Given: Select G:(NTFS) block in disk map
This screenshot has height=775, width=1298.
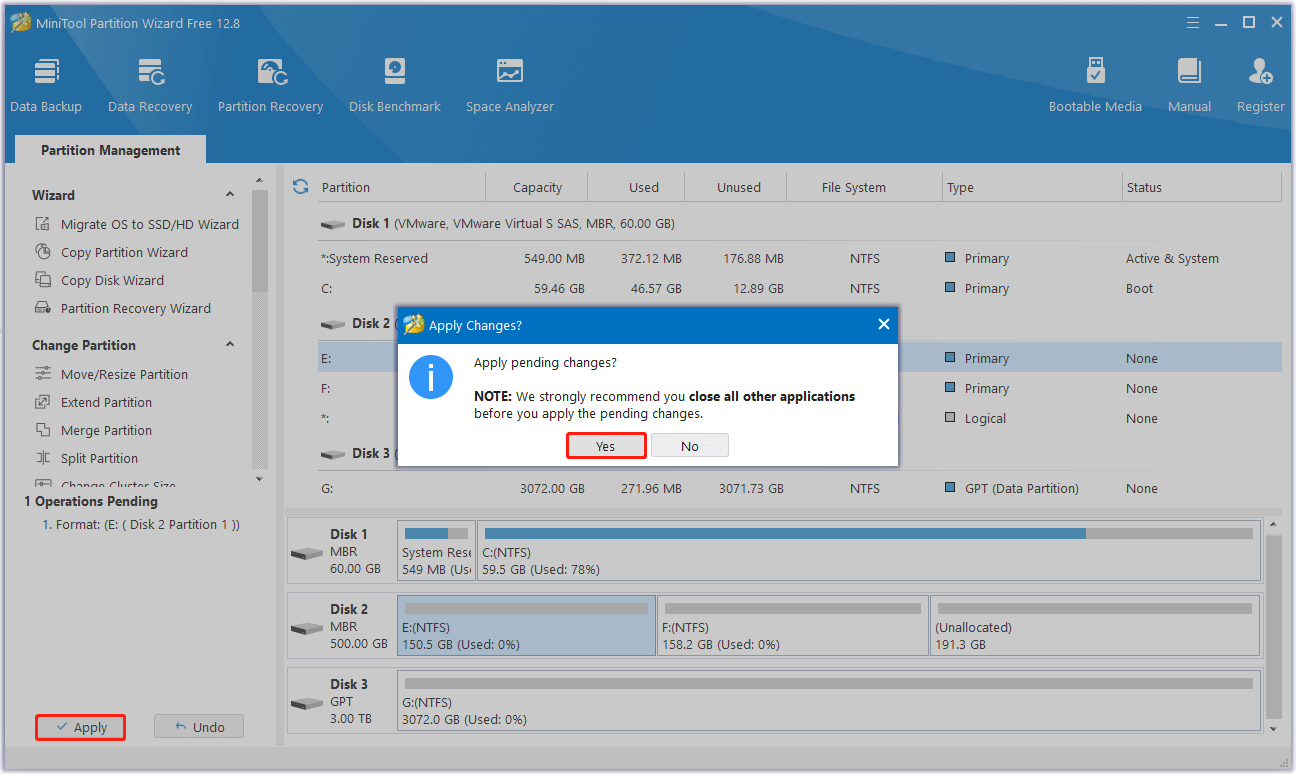Looking at the screenshot, I should [x=828, y=701].
